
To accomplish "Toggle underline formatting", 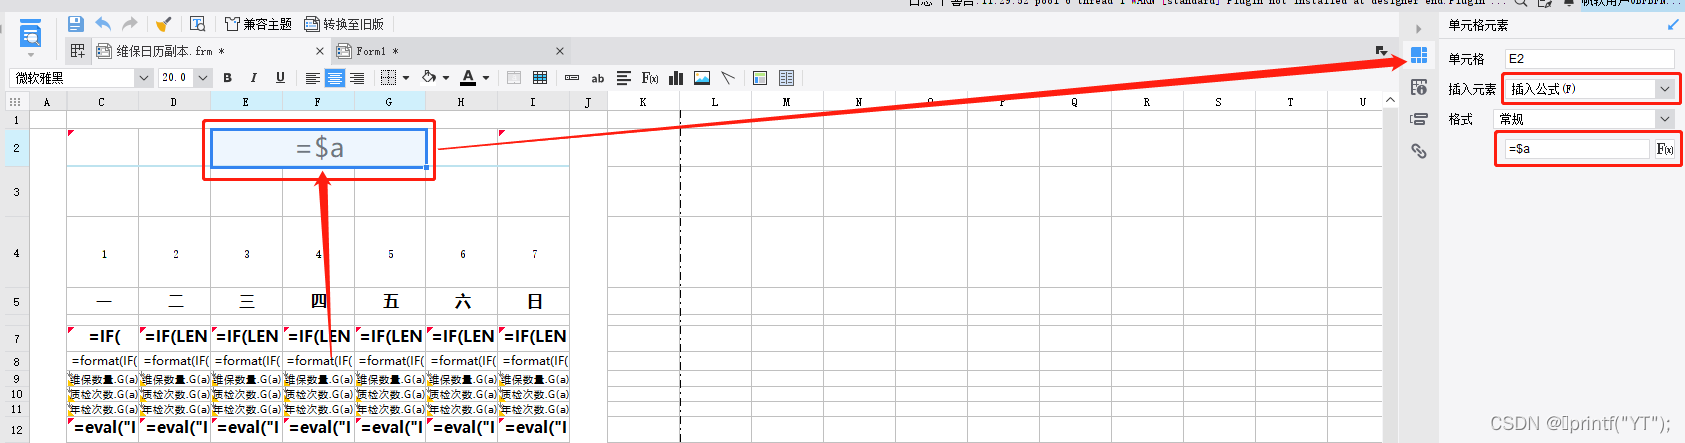I will pyautogui.click(x=280, y=78).
